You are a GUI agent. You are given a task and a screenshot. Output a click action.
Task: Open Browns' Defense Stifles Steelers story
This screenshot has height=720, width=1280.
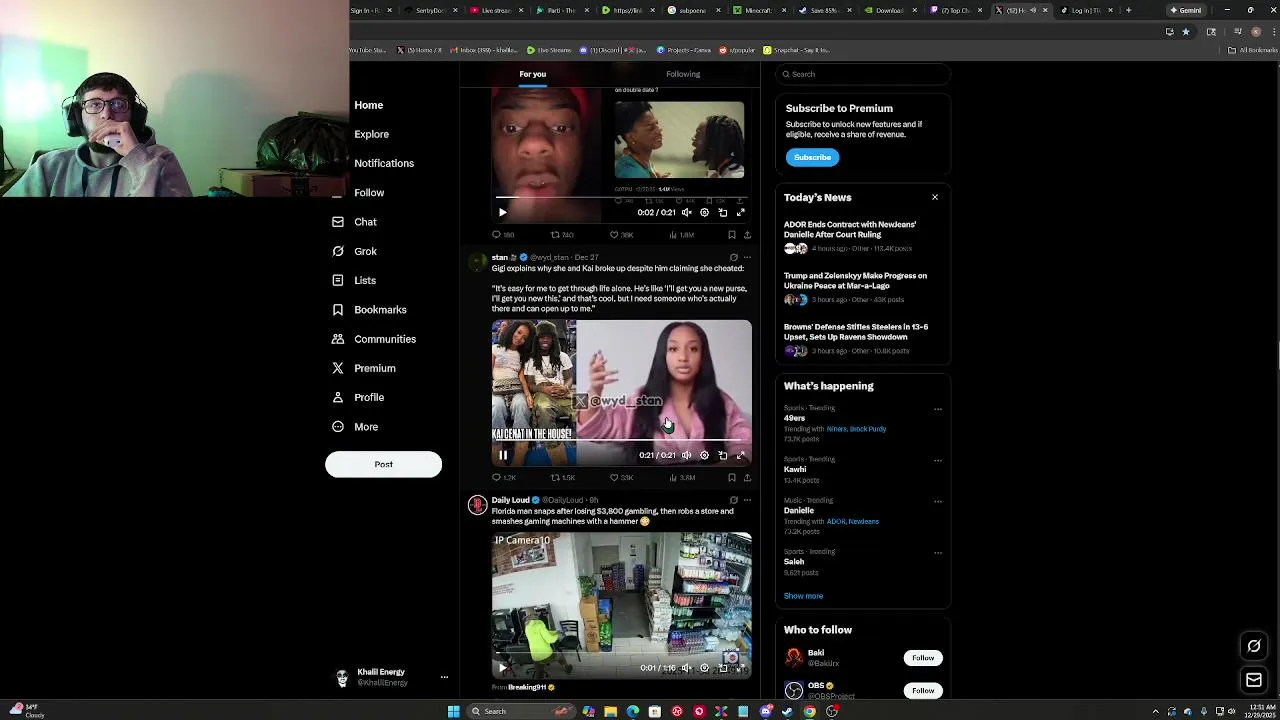pos(862,338)
